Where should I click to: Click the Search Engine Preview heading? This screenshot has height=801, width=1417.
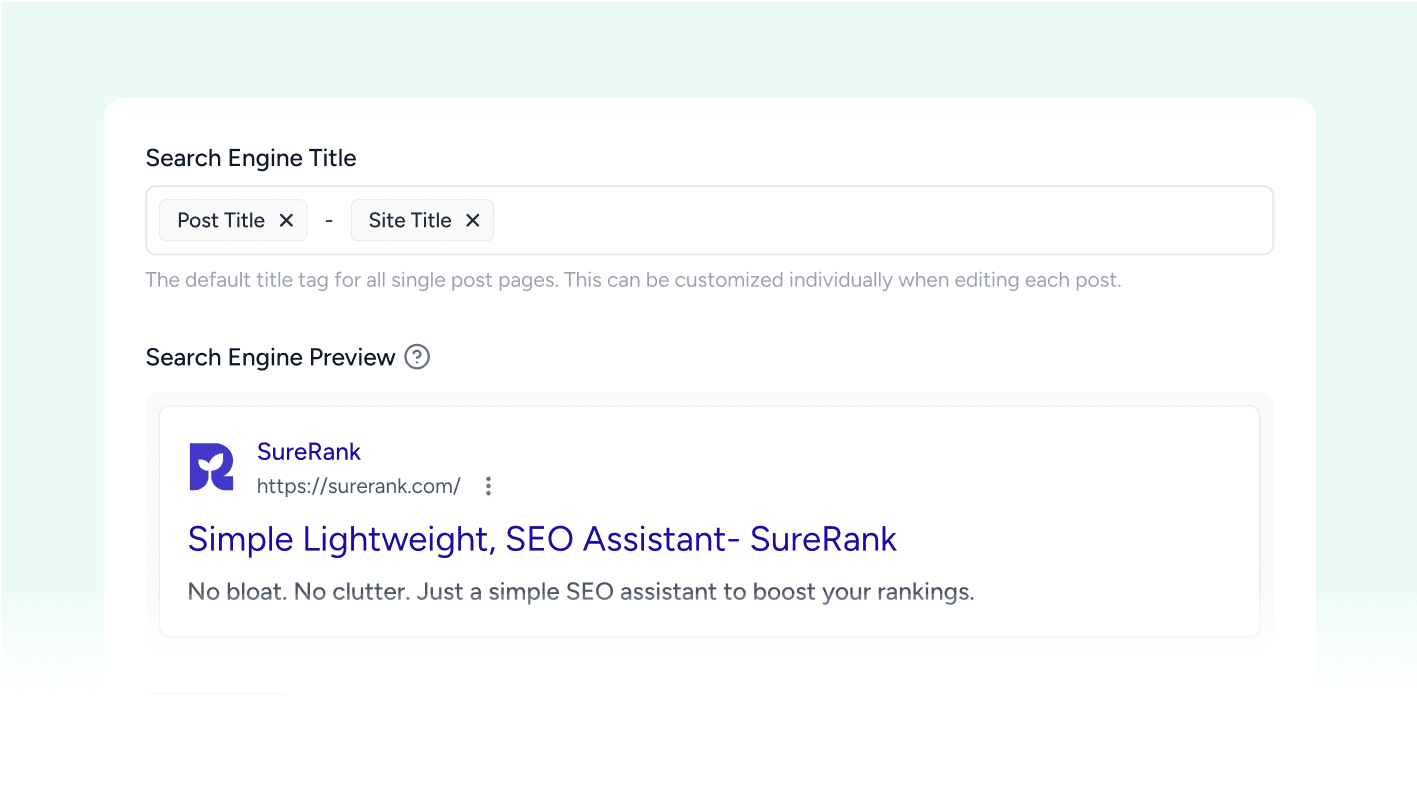coord(270,357)
